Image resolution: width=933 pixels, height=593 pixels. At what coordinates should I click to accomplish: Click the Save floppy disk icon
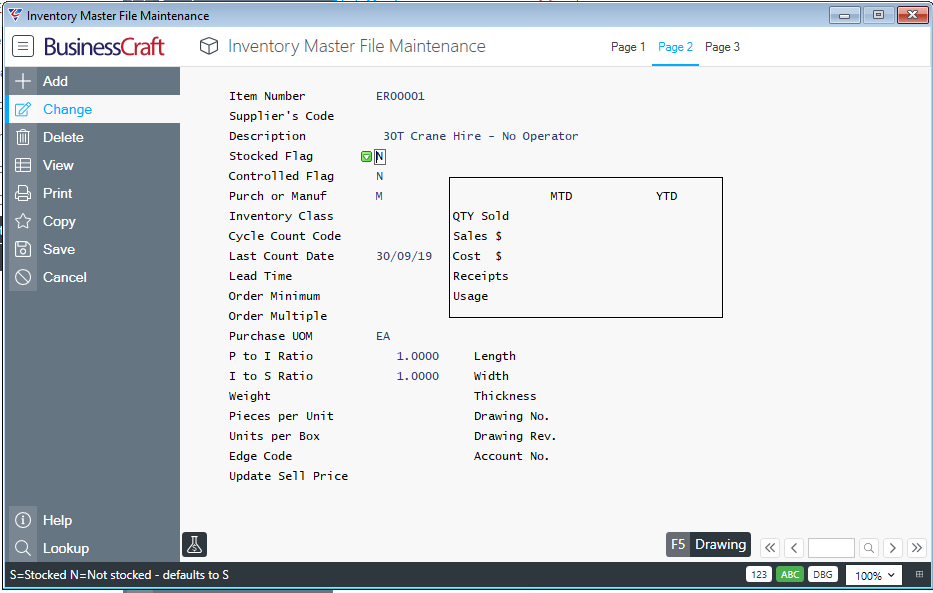point(23,249)
